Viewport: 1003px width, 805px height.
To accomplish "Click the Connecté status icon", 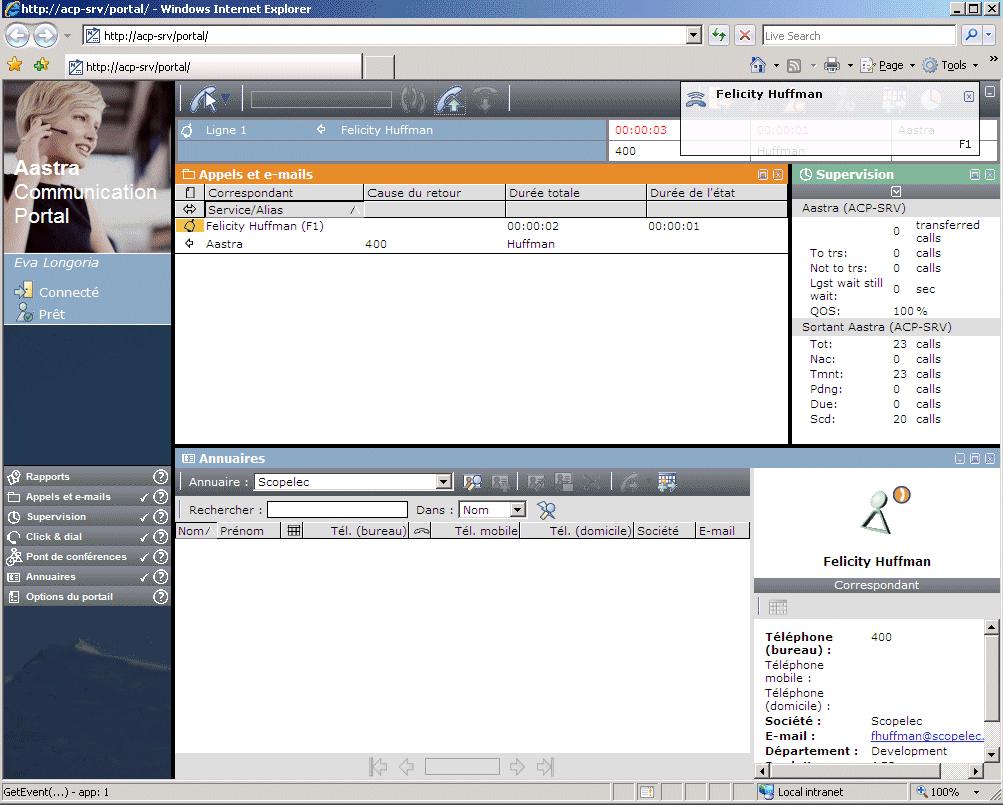I will [24, 291].
